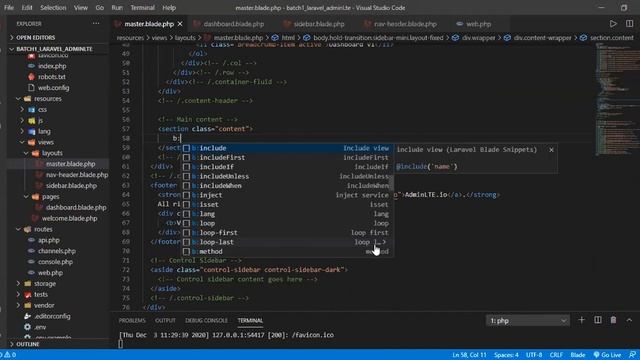
Task: Expand the tests folder
Action: click(x=40, y=294)
